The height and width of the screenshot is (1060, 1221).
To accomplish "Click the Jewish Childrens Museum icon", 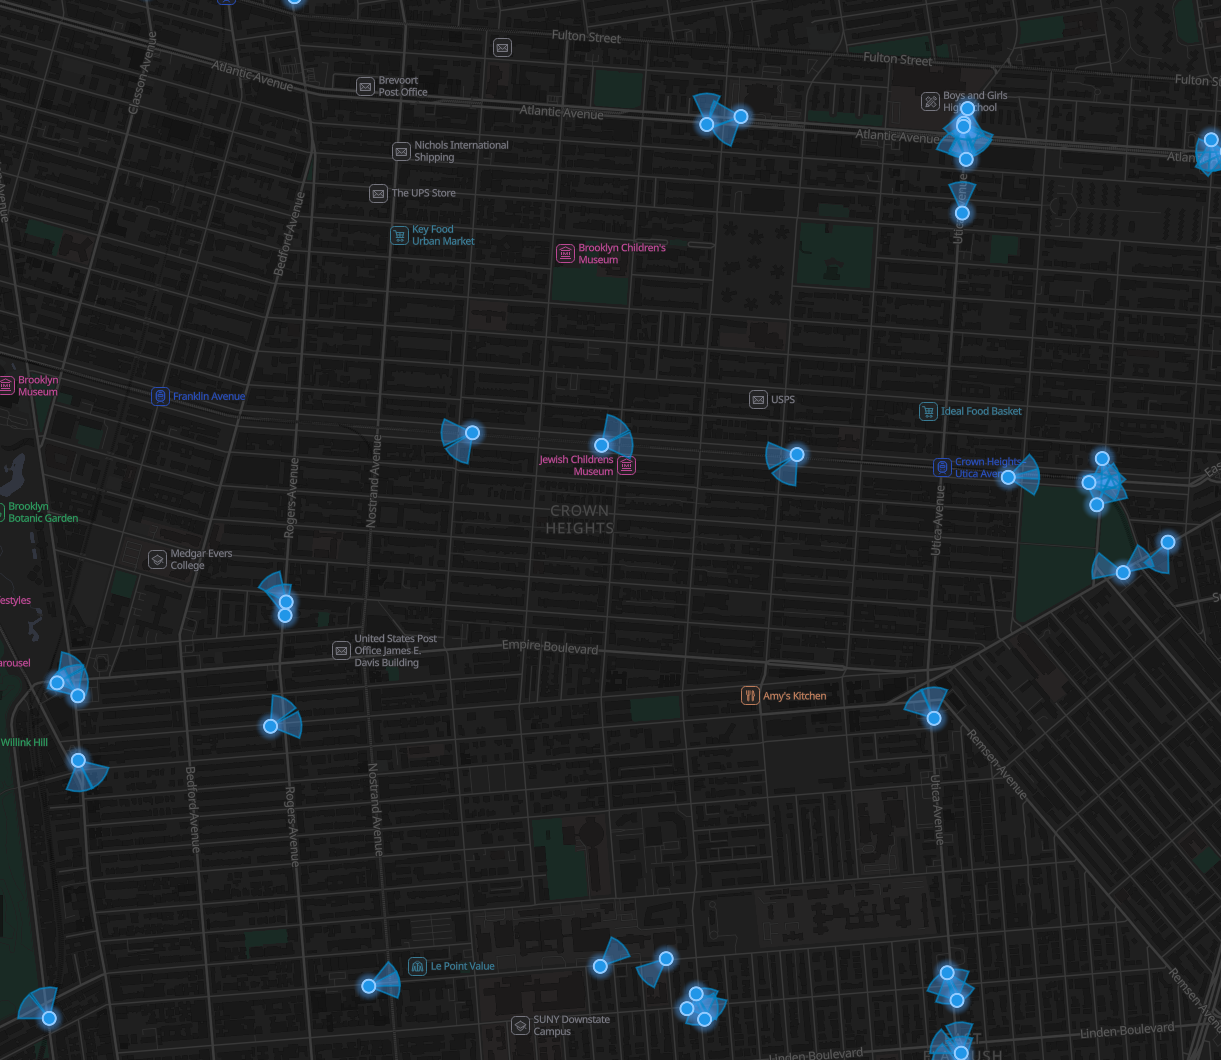I will coord(626,465).
